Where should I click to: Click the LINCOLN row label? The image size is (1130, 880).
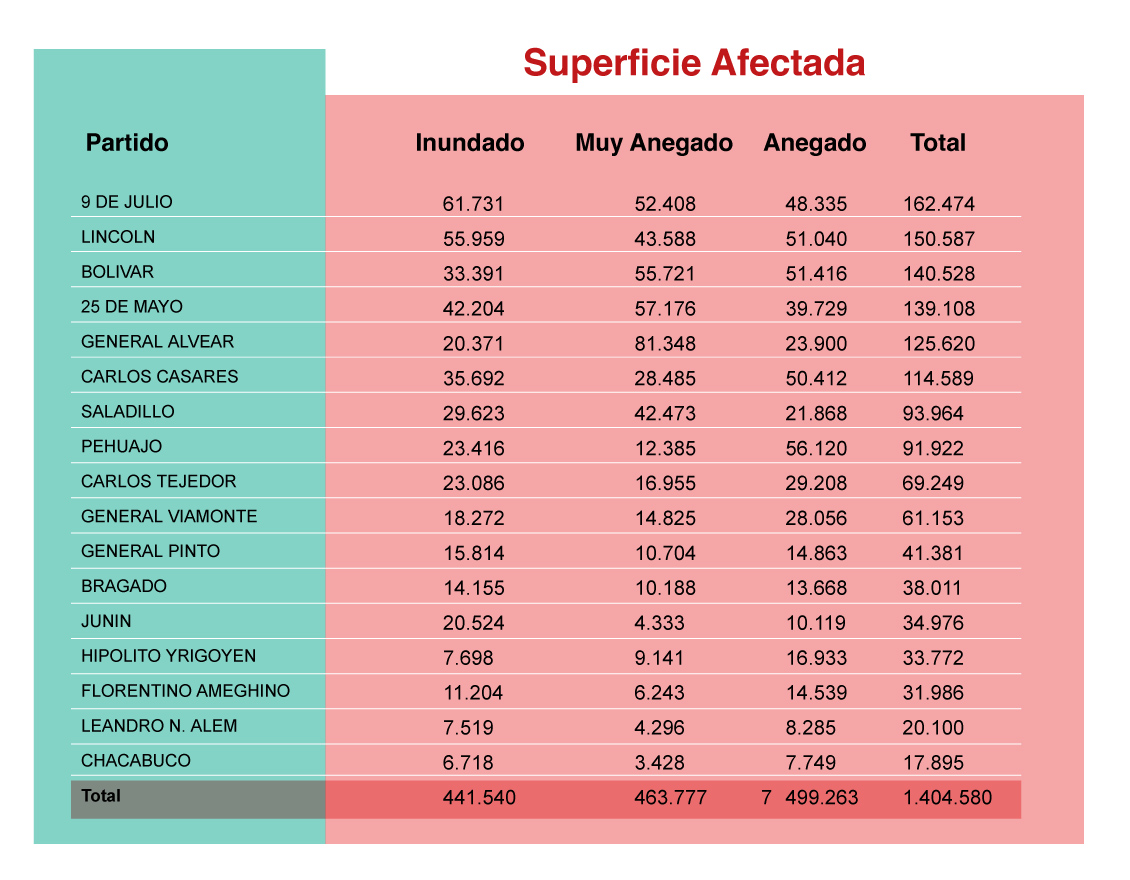(117, 237)
